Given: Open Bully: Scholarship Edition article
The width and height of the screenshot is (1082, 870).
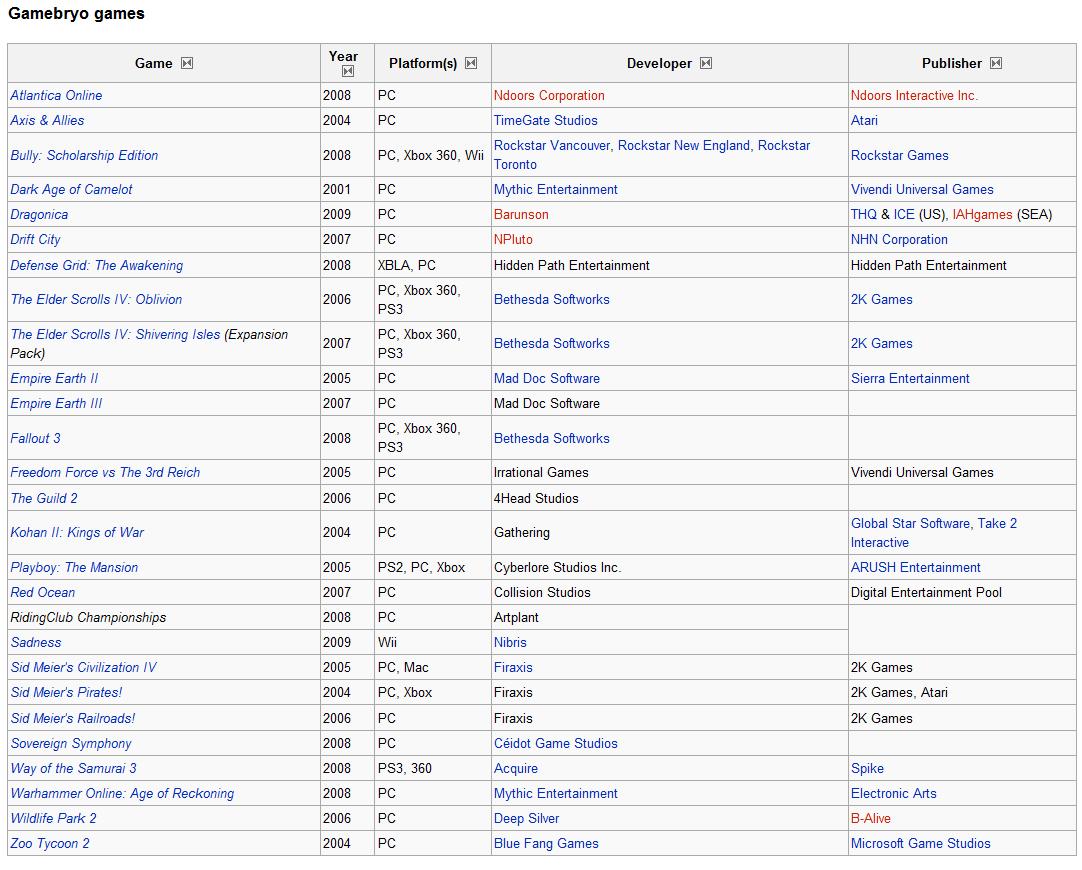Looking at the screenshot, I should [84, 155].
